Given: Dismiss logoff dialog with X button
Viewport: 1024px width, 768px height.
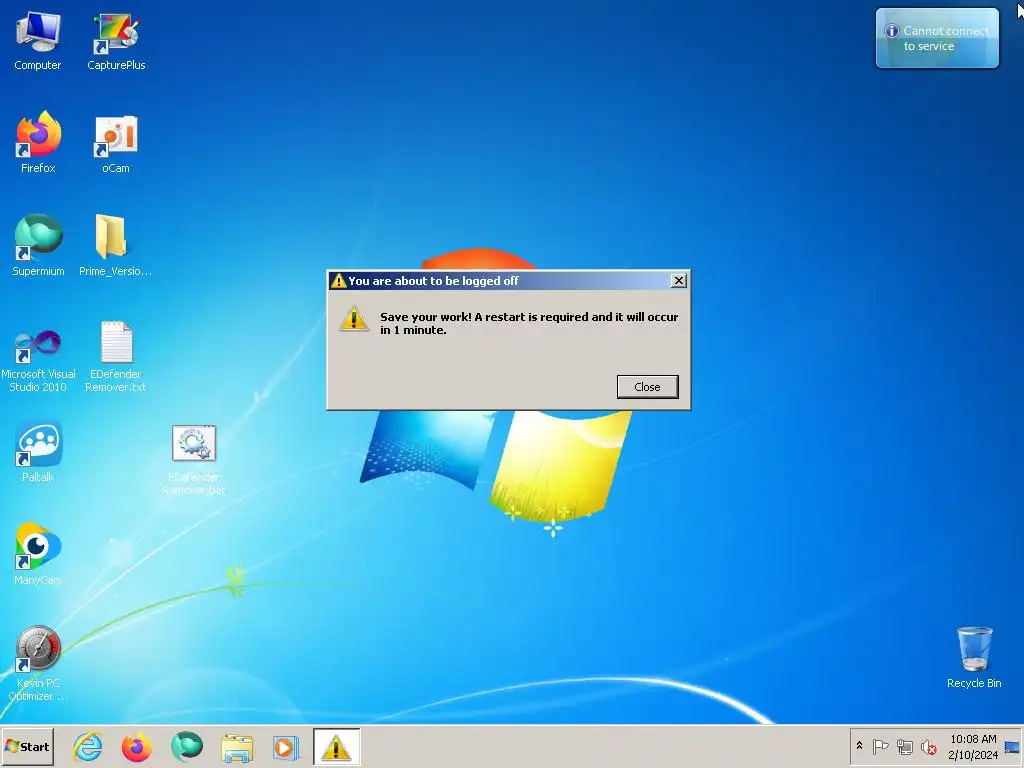Looking at the screenshot, I should click(x=679, y=280).
